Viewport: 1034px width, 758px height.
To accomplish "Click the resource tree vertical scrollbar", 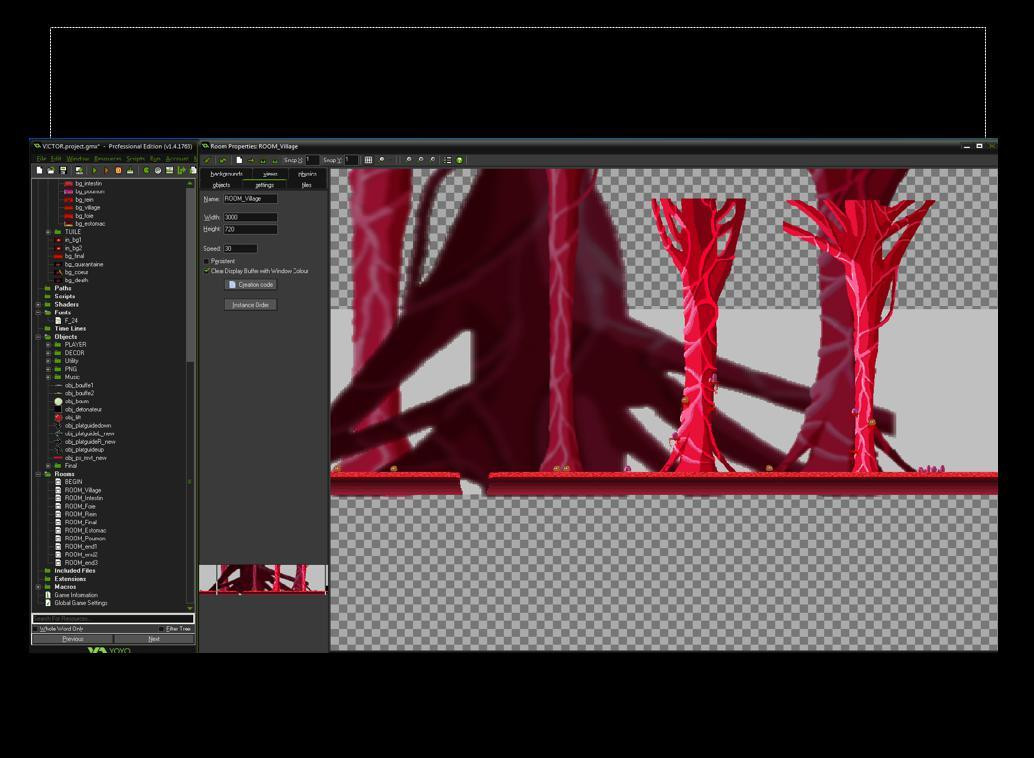I will 191,395.
